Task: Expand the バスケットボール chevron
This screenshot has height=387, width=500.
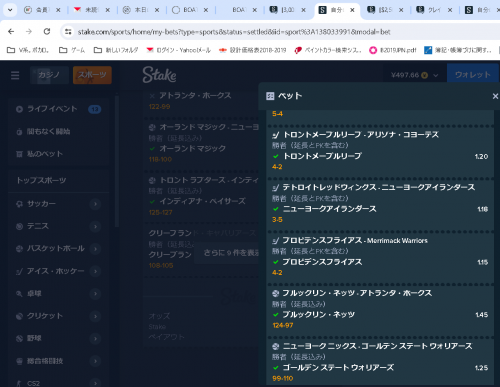Action: 95,249
